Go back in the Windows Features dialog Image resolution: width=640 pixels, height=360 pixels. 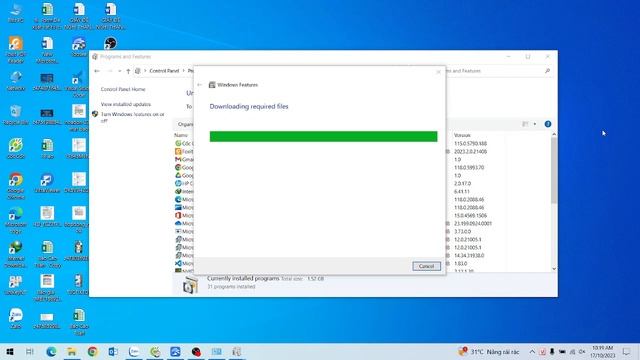[x=200, y=85]
